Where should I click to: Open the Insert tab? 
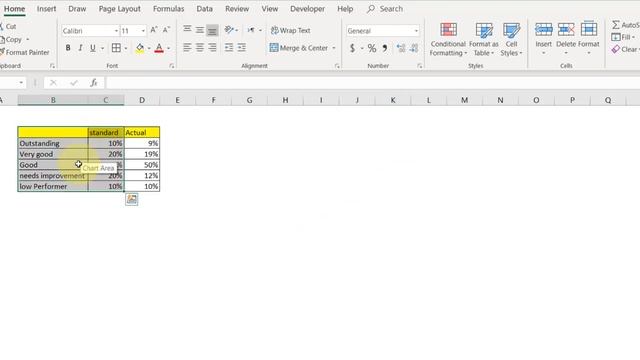click(46, 9)
